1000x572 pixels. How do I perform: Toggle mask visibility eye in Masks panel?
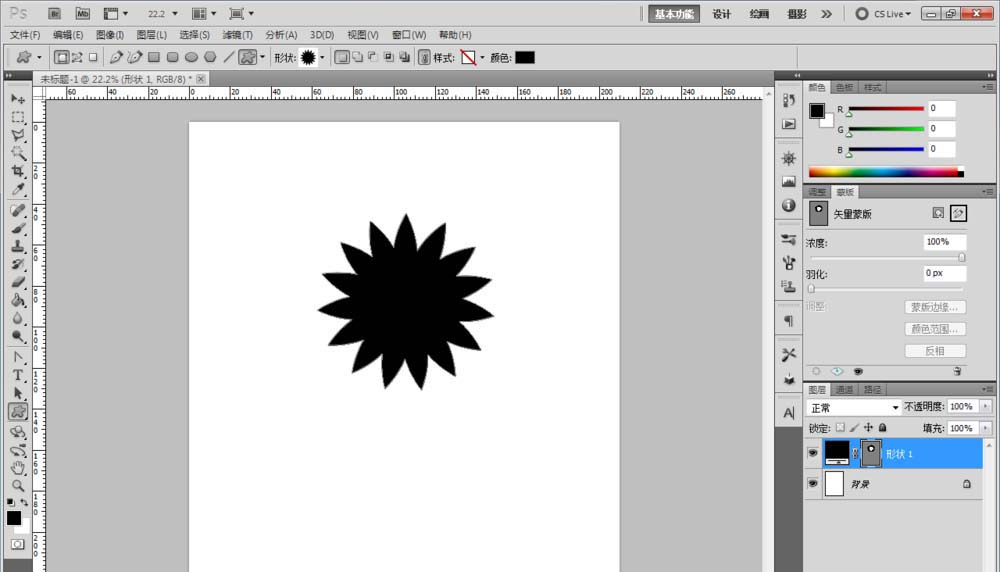click(858, 371)
